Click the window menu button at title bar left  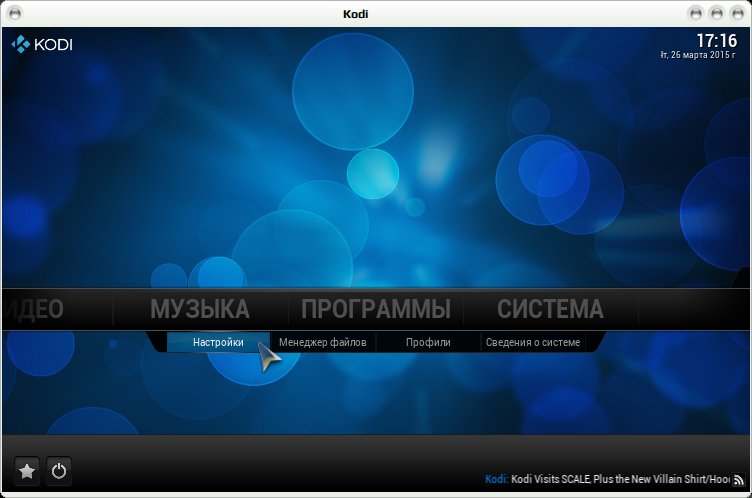15,13
